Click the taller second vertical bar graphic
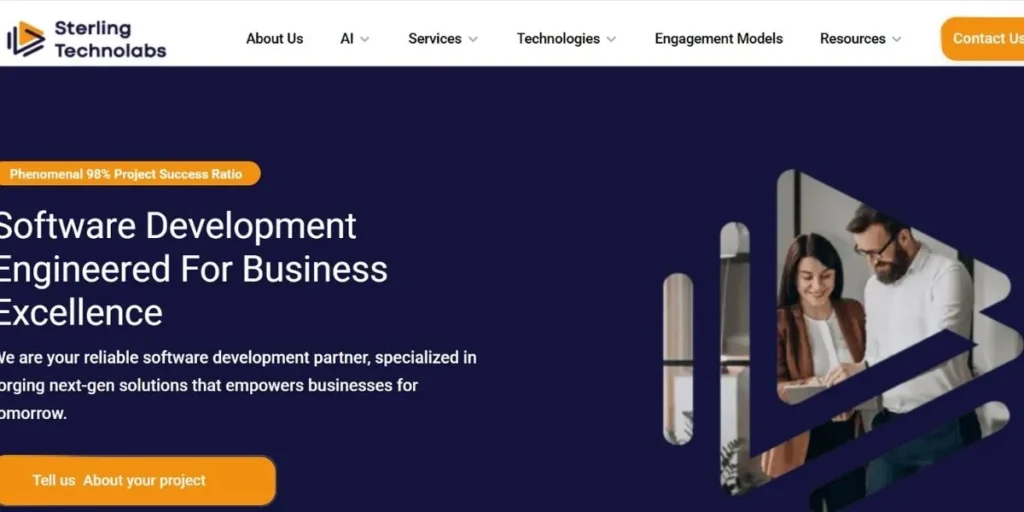Image resolution: width=1024 pixels, height=512 pixels. point(735,358)
